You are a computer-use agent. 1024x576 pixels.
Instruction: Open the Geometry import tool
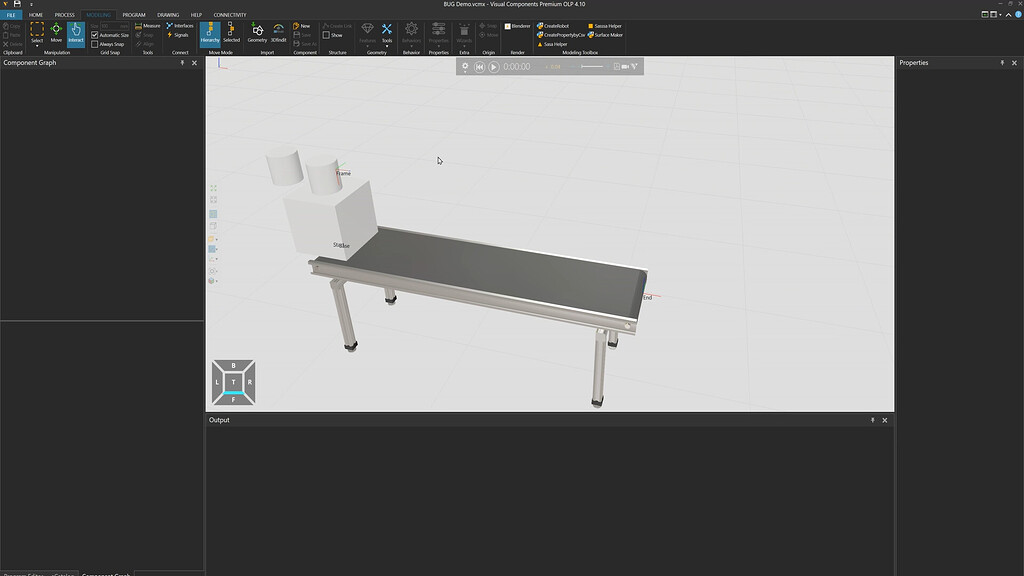click(257, 33)
